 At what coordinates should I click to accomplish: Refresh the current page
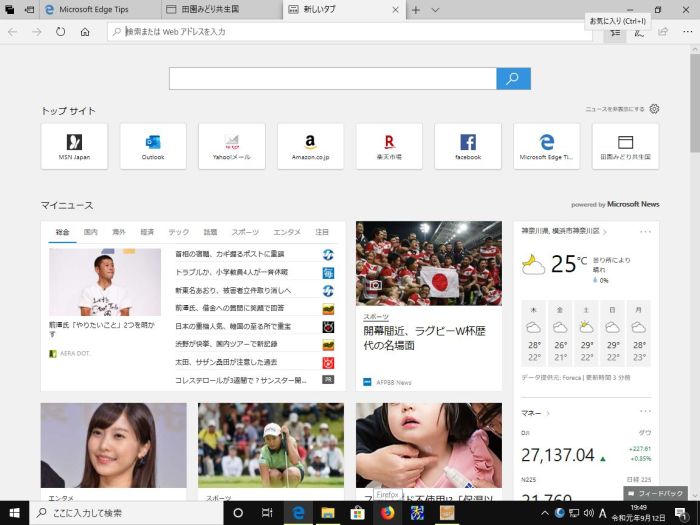pos(61,32)
